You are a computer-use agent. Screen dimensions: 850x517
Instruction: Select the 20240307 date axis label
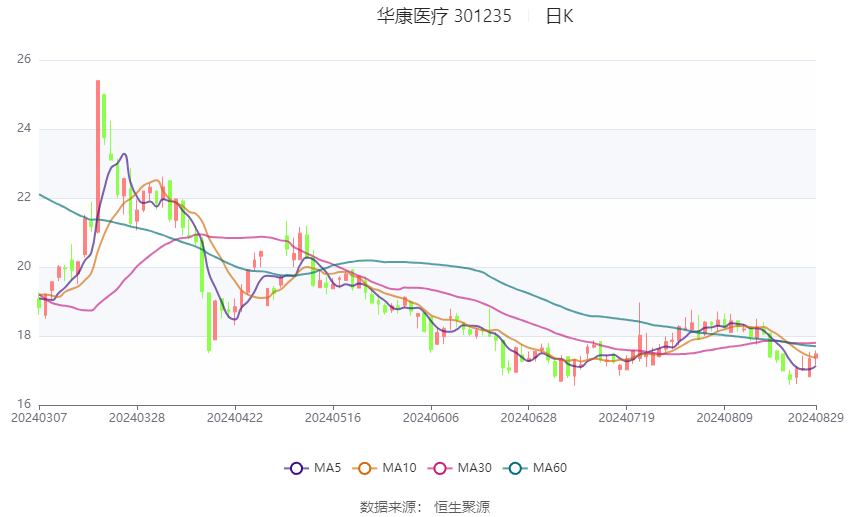point(39,418)
